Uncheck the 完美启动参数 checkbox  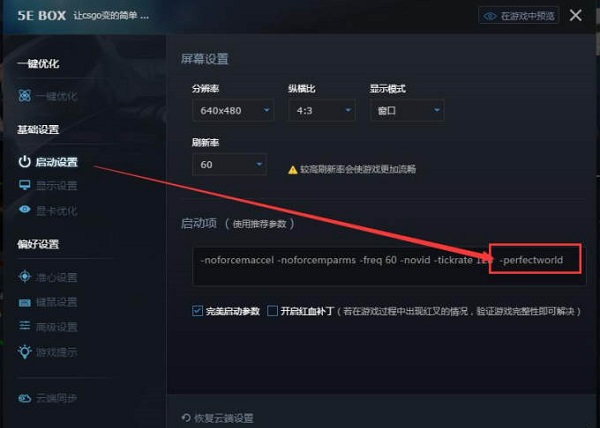(197, 311)
